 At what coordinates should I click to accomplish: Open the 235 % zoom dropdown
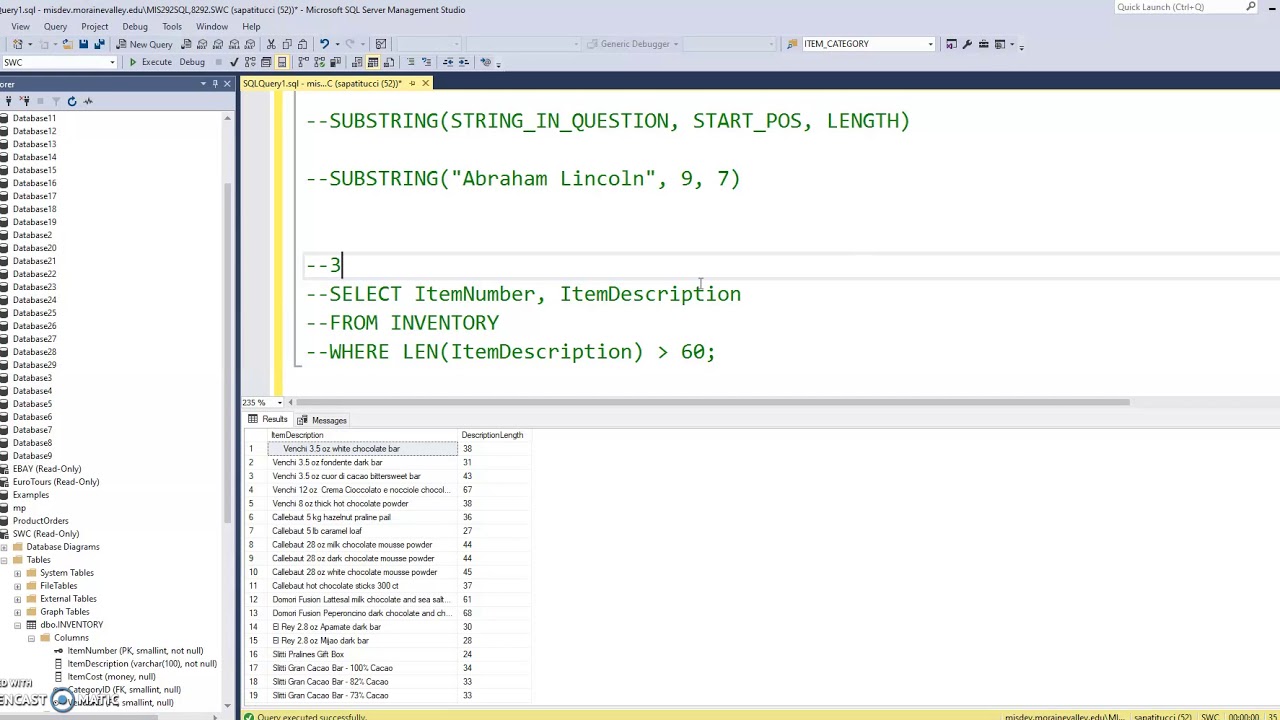click(x=279, y=402)
